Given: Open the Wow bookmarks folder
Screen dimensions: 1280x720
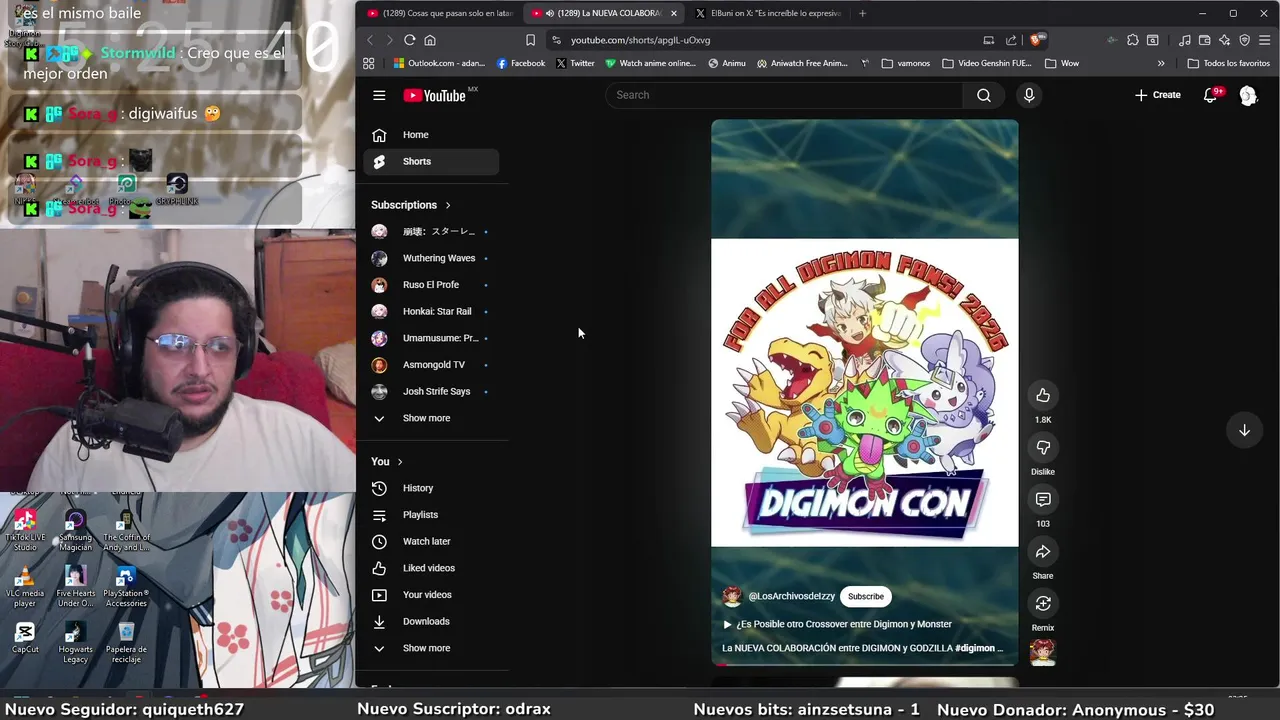Looking at the screenshot, I should tap(1062, 63).
